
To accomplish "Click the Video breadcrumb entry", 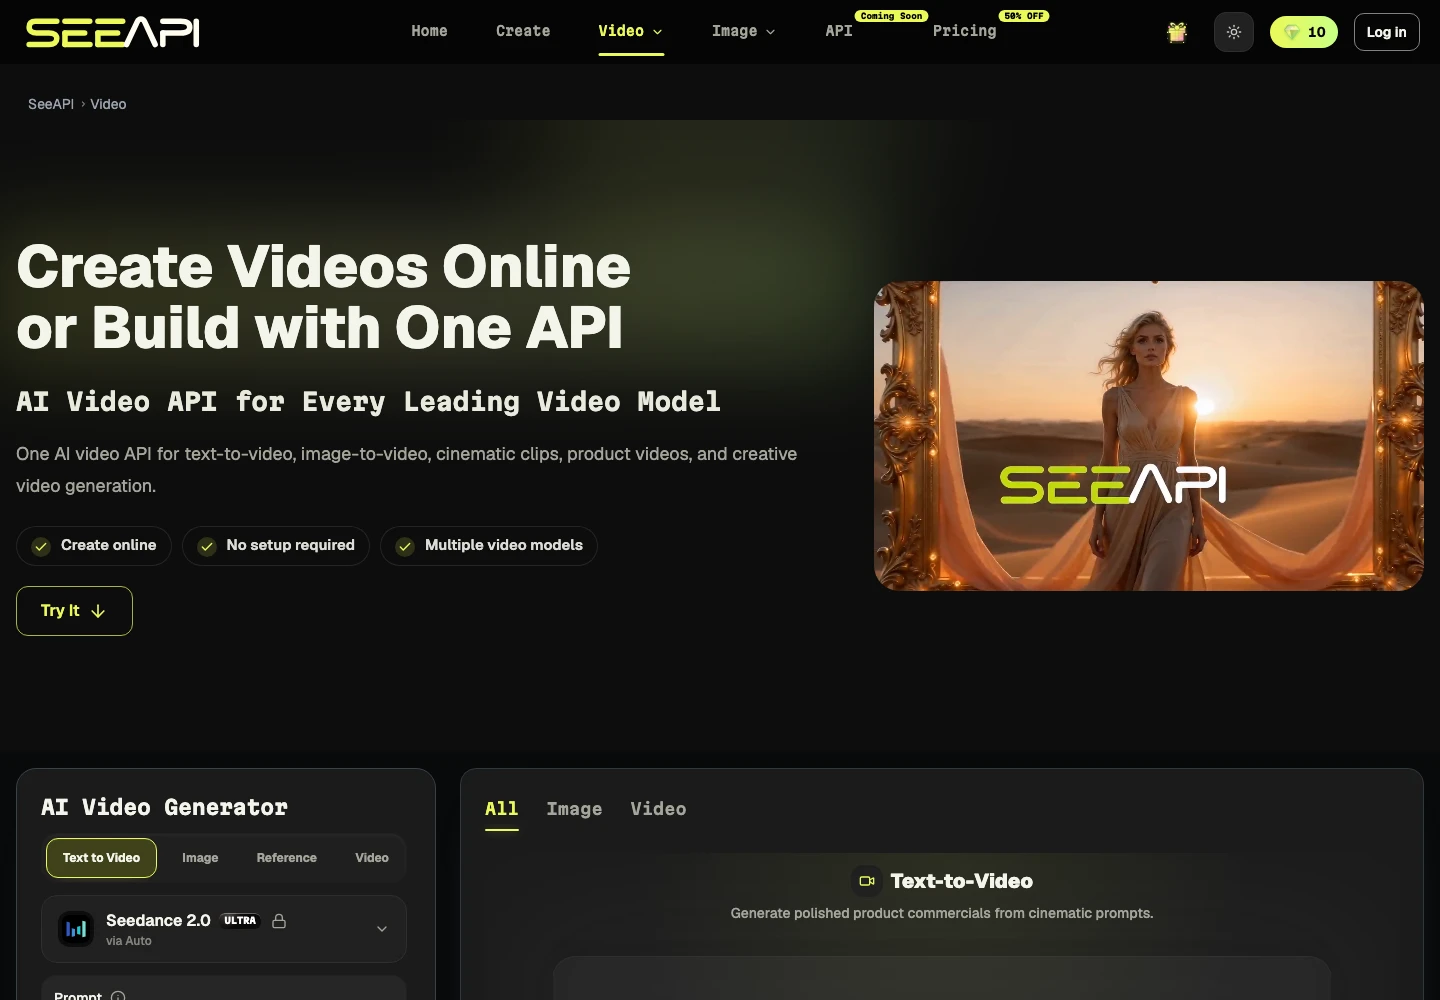I will [x=108, y=104].
